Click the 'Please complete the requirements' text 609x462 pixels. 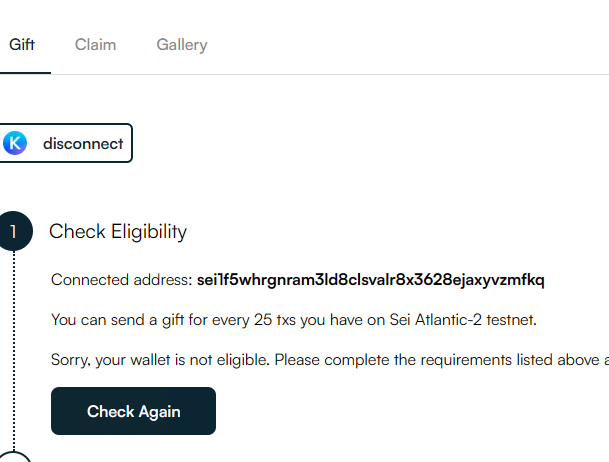click(394, 360)
